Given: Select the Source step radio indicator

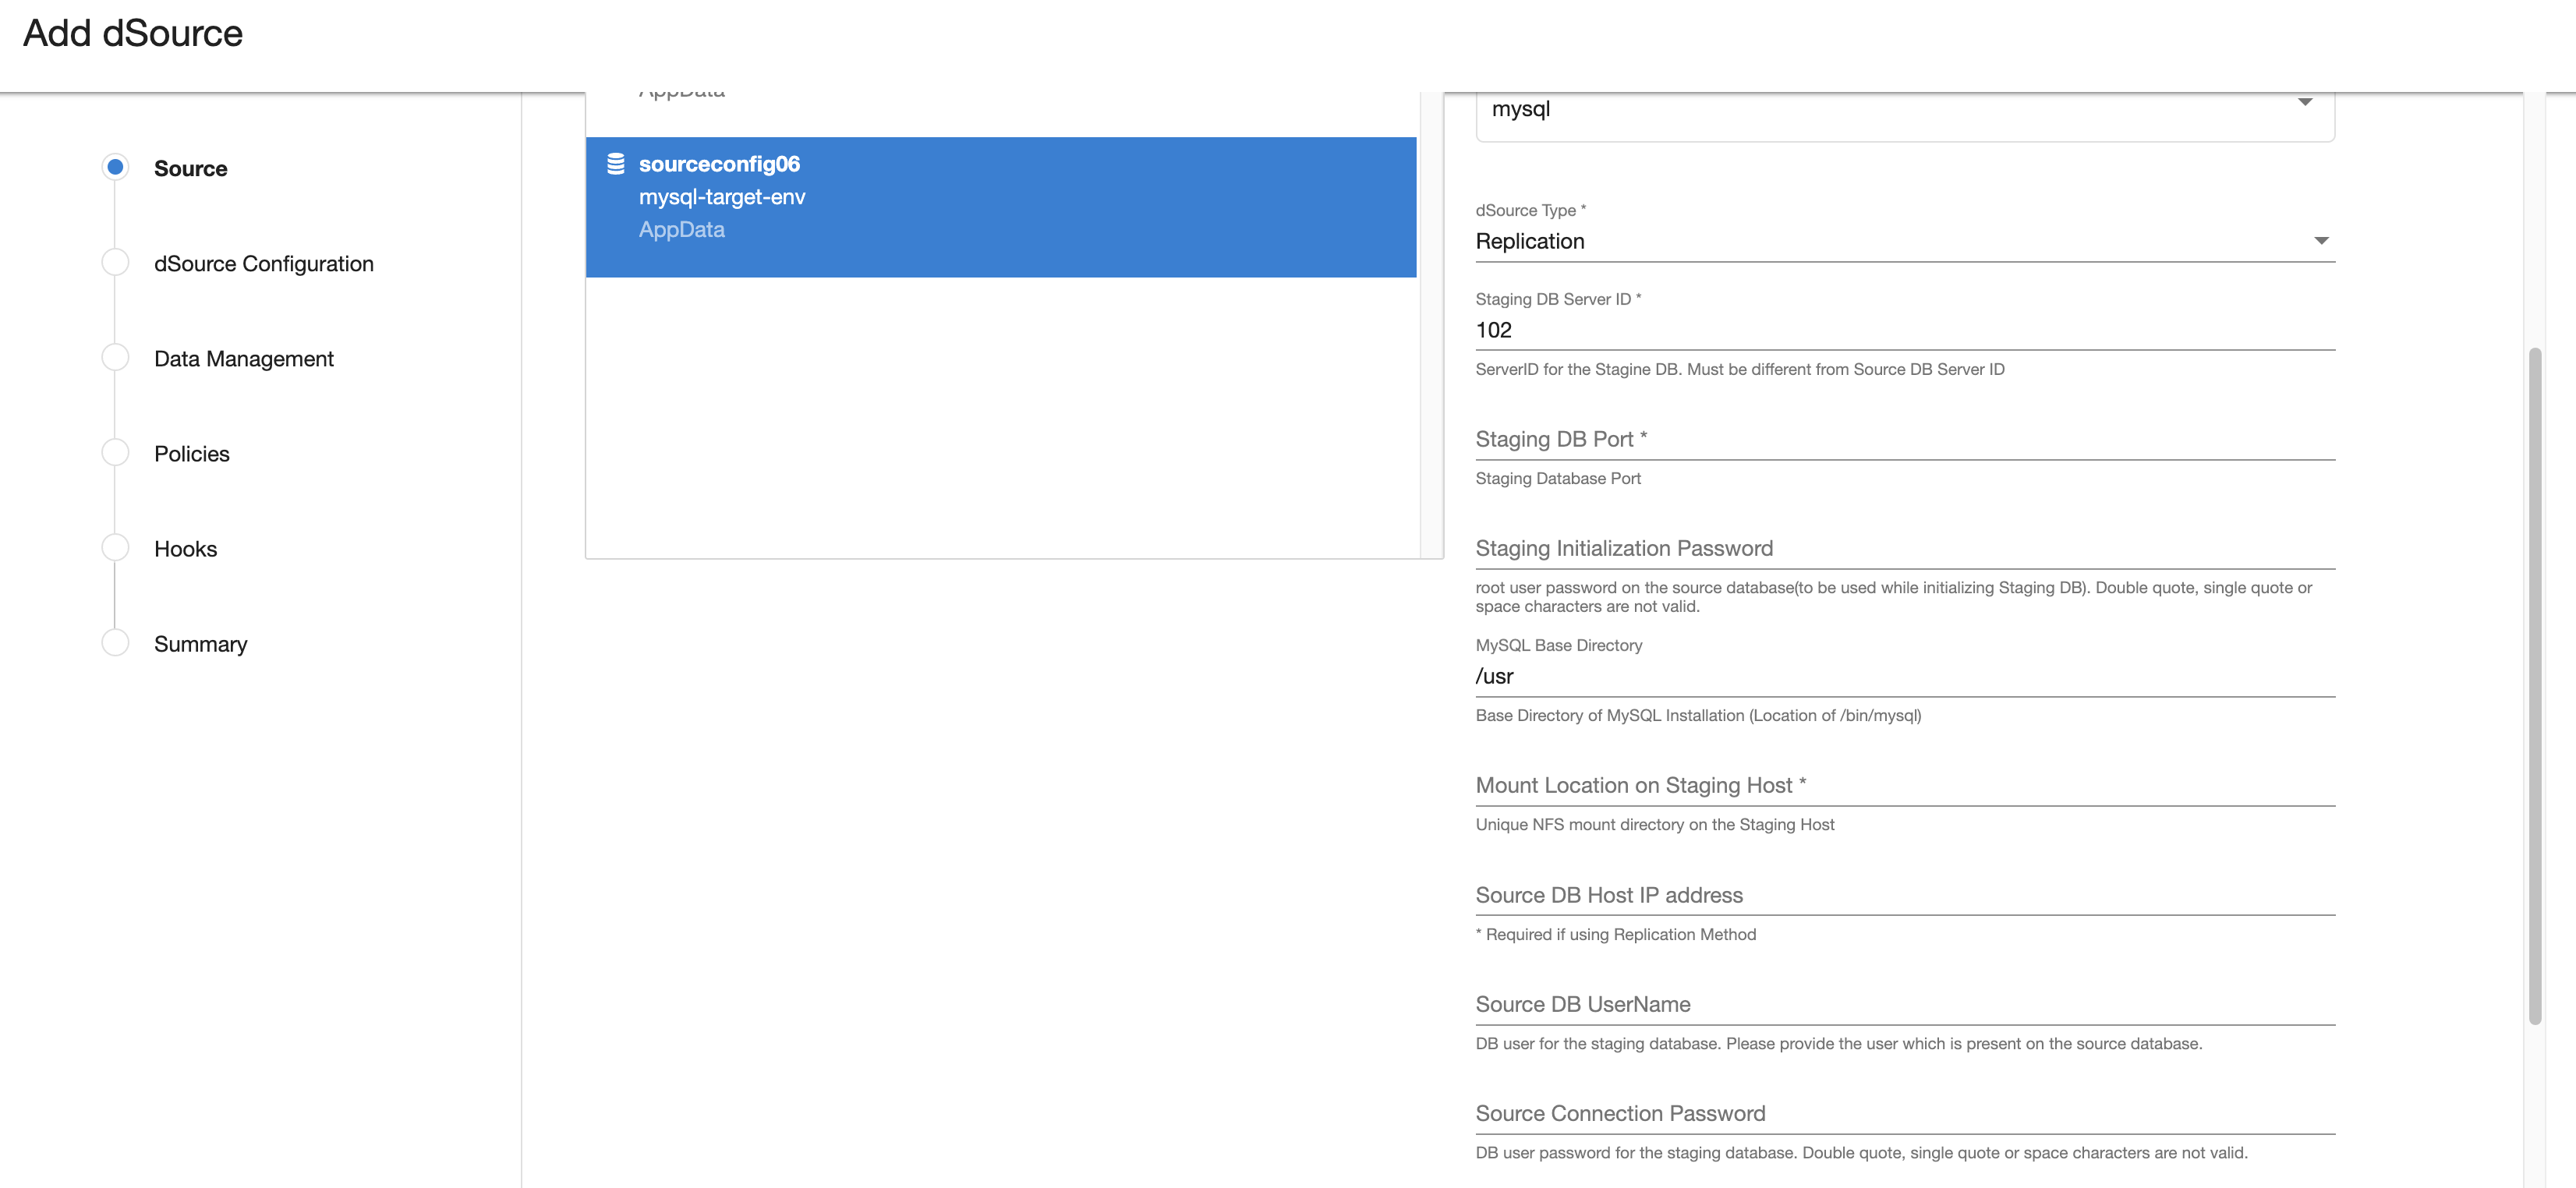Looking at the screenshot, I should click(115, 167).
